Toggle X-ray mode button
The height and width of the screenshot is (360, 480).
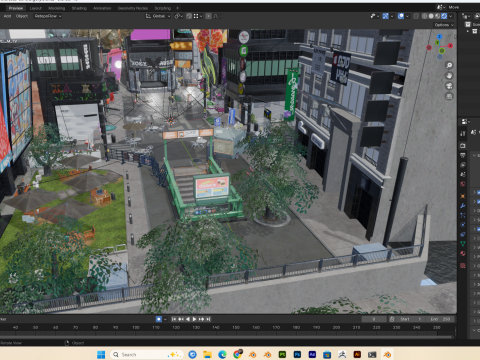click(x=416, y=16)
